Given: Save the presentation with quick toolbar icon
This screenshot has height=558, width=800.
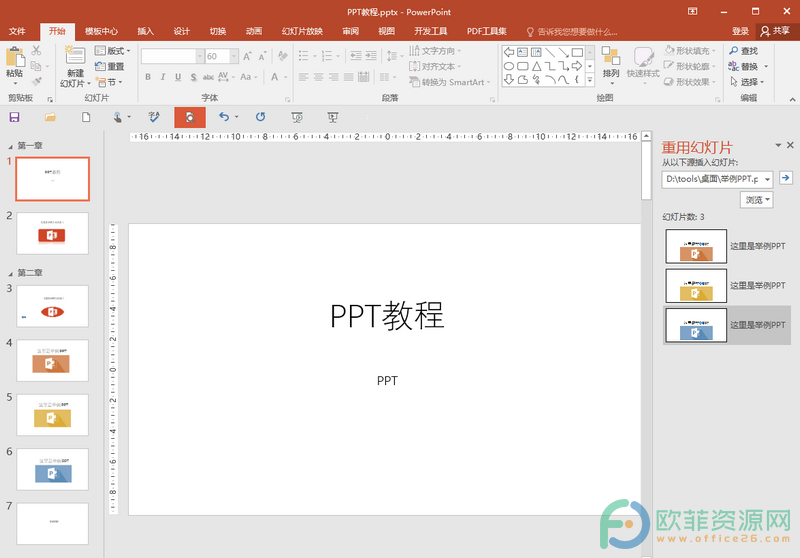Looking at the screenshot, I should [14, 117].
